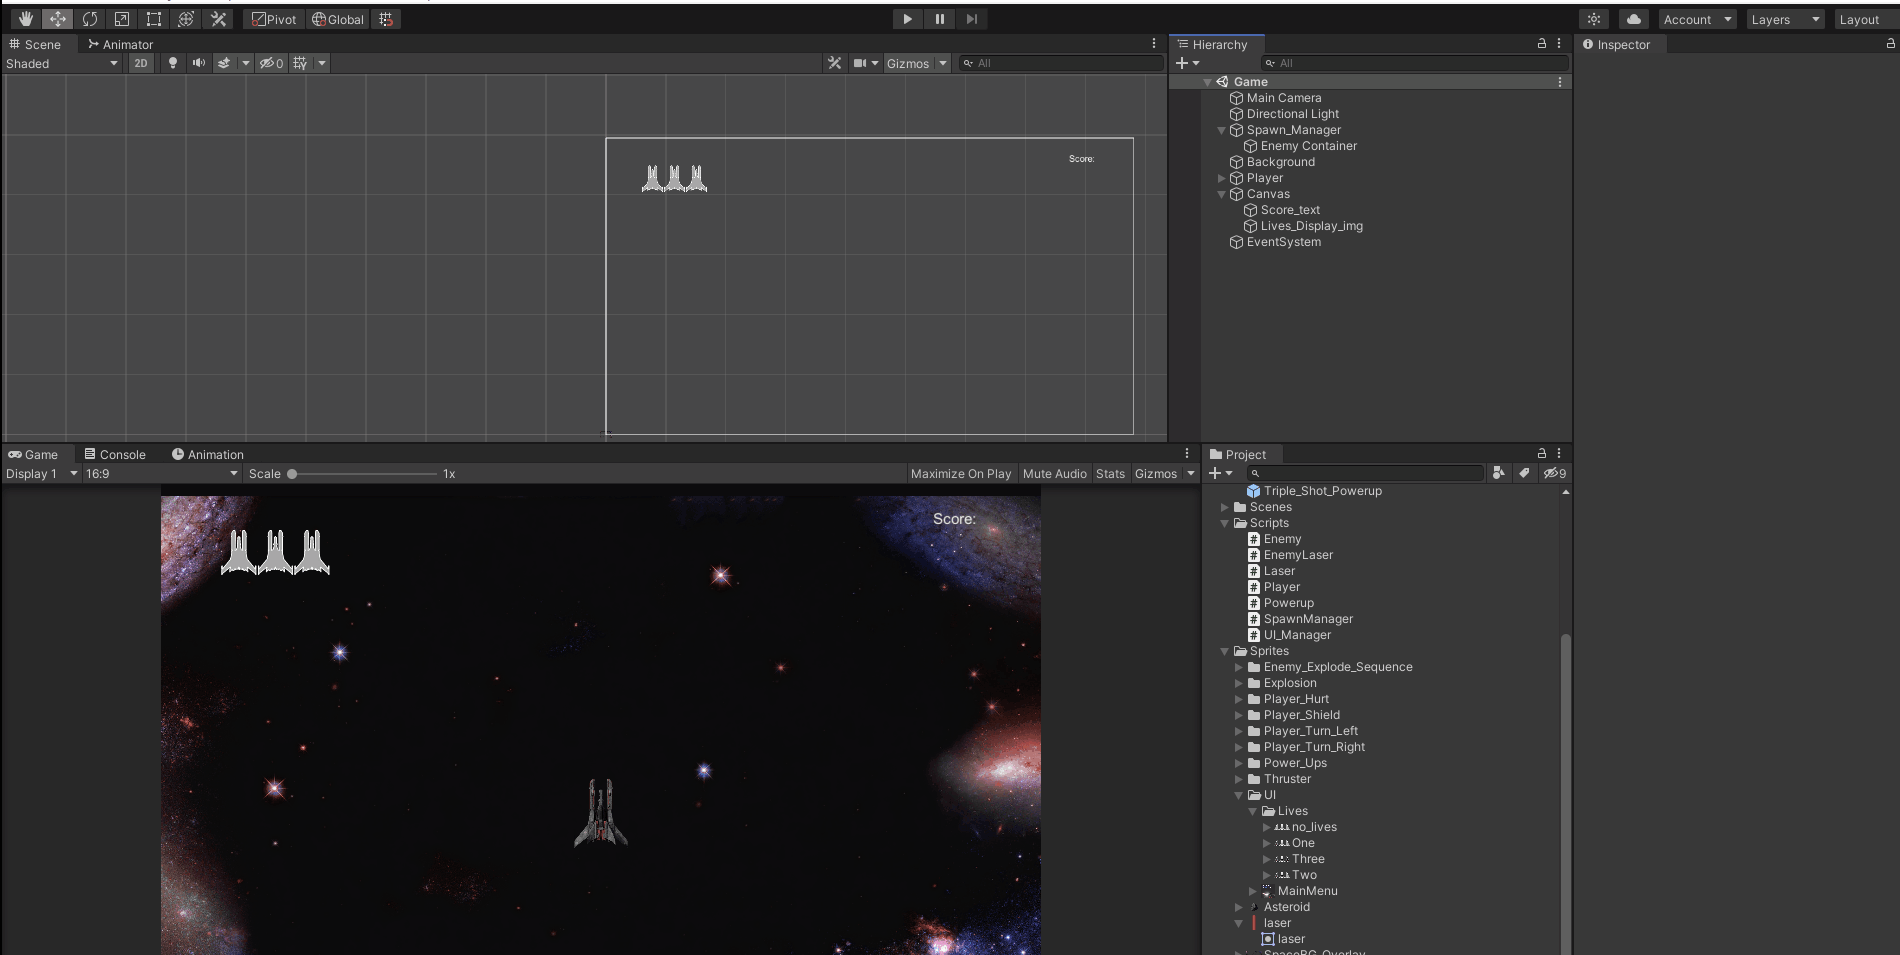Toggle grid snapping icon in top toolbar
The image size is (1900, 955).
click(x=386, y=19)
